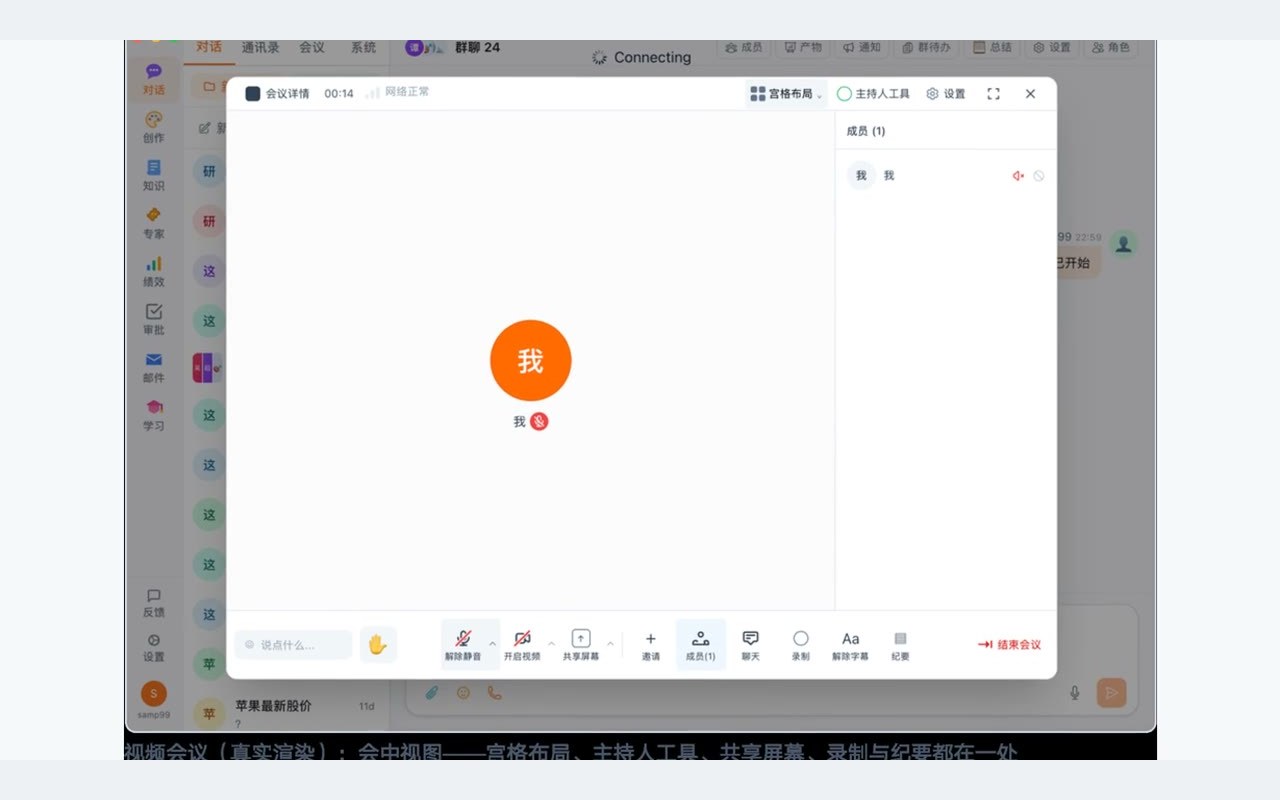Open 绩效 in the left sidebar
Image resolution: width=1280 pixels, height=800 pixels.
point(154,271)
